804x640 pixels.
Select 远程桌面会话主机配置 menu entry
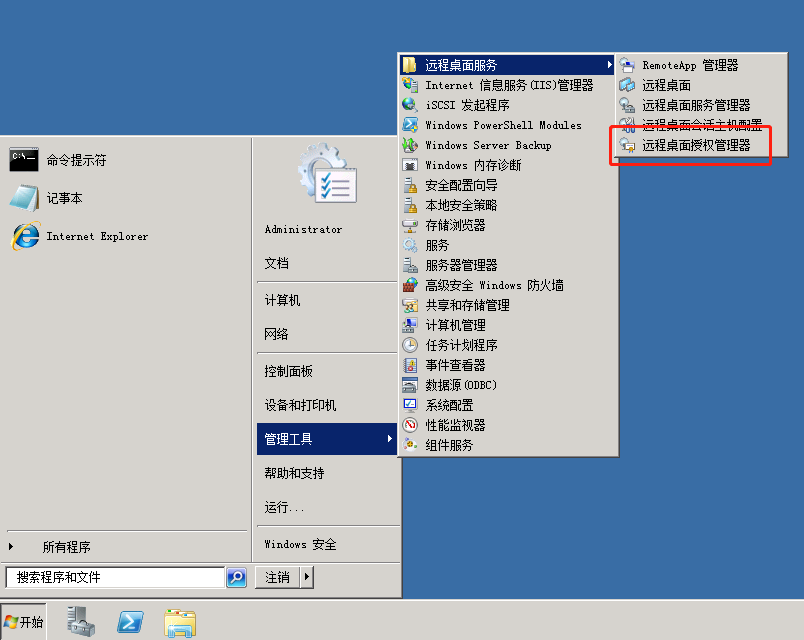click(703, 125)
